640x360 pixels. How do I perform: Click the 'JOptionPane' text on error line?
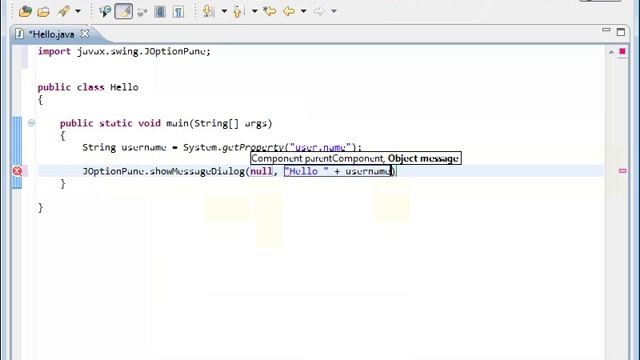[113, 171]
